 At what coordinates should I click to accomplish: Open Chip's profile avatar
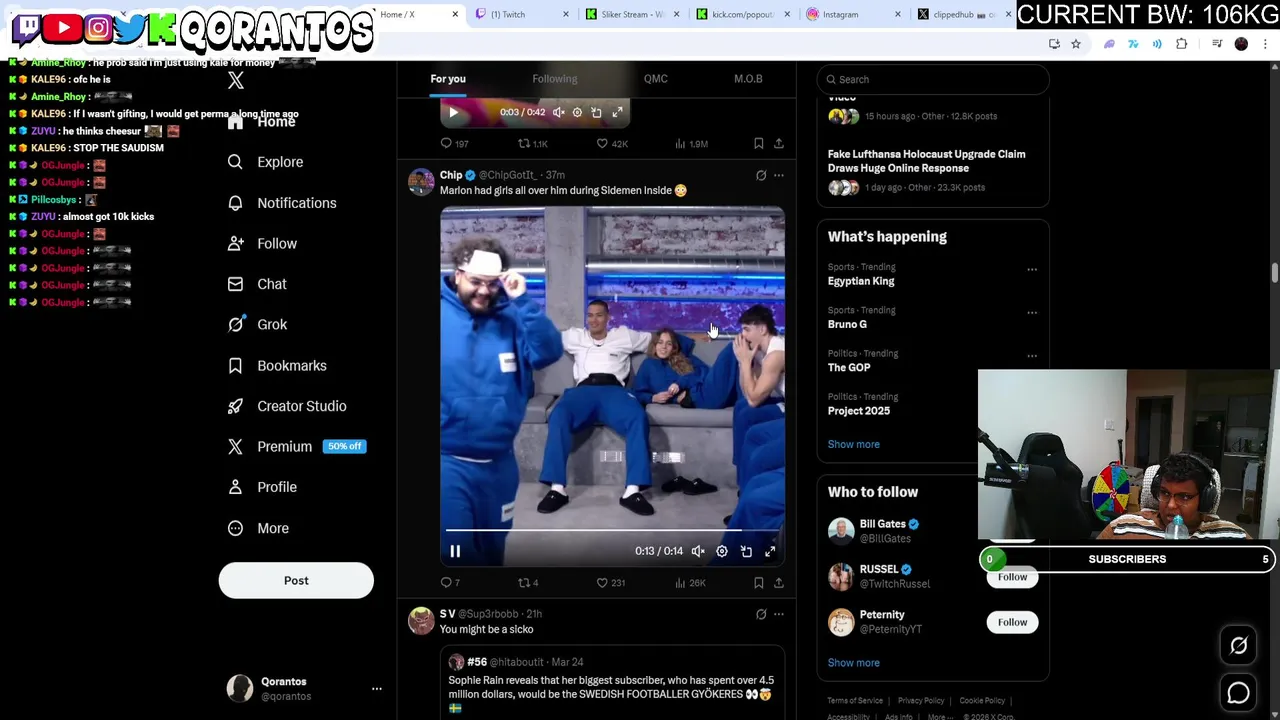coord(421,182)
